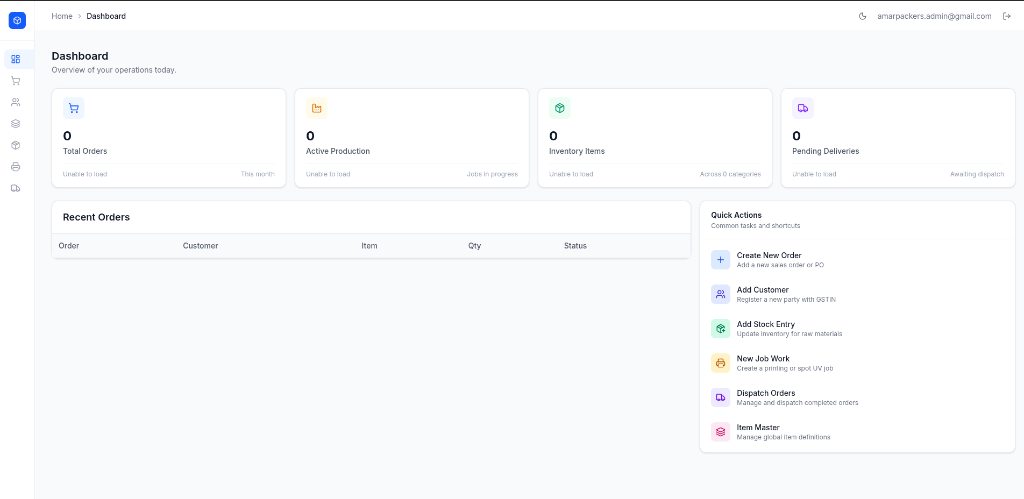Open the shopping cart orders sidebar icon
The width and height of the screenshot is (1024, 499).
16,81
